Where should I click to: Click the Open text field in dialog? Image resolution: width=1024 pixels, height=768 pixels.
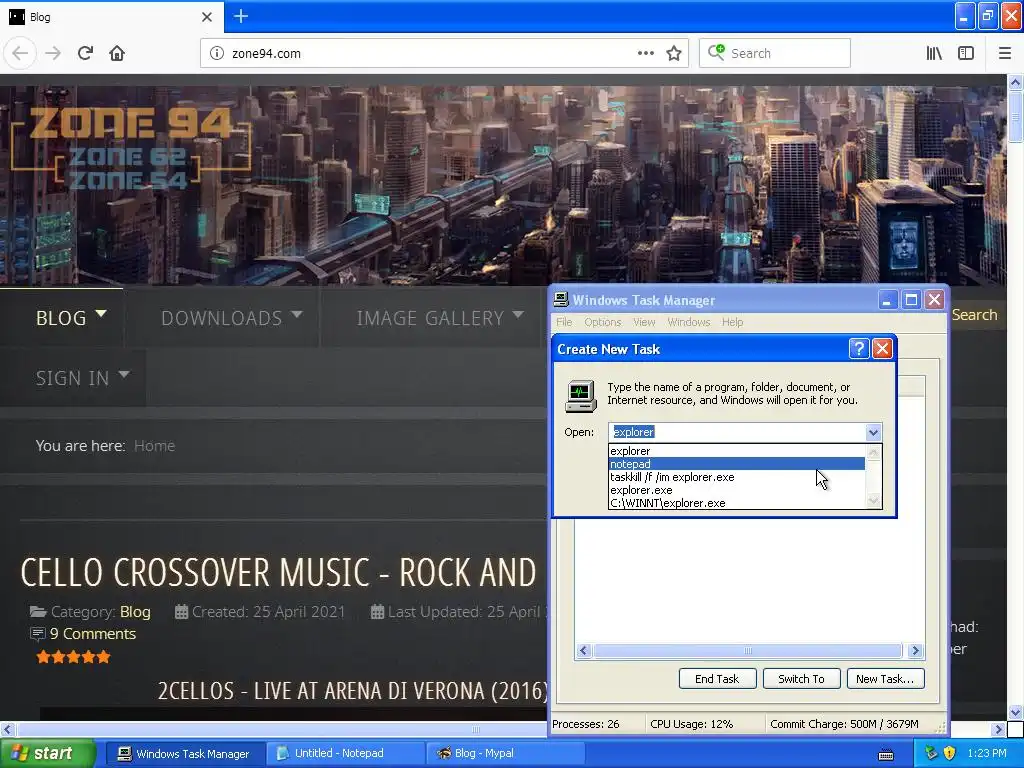tap(737, 432)
